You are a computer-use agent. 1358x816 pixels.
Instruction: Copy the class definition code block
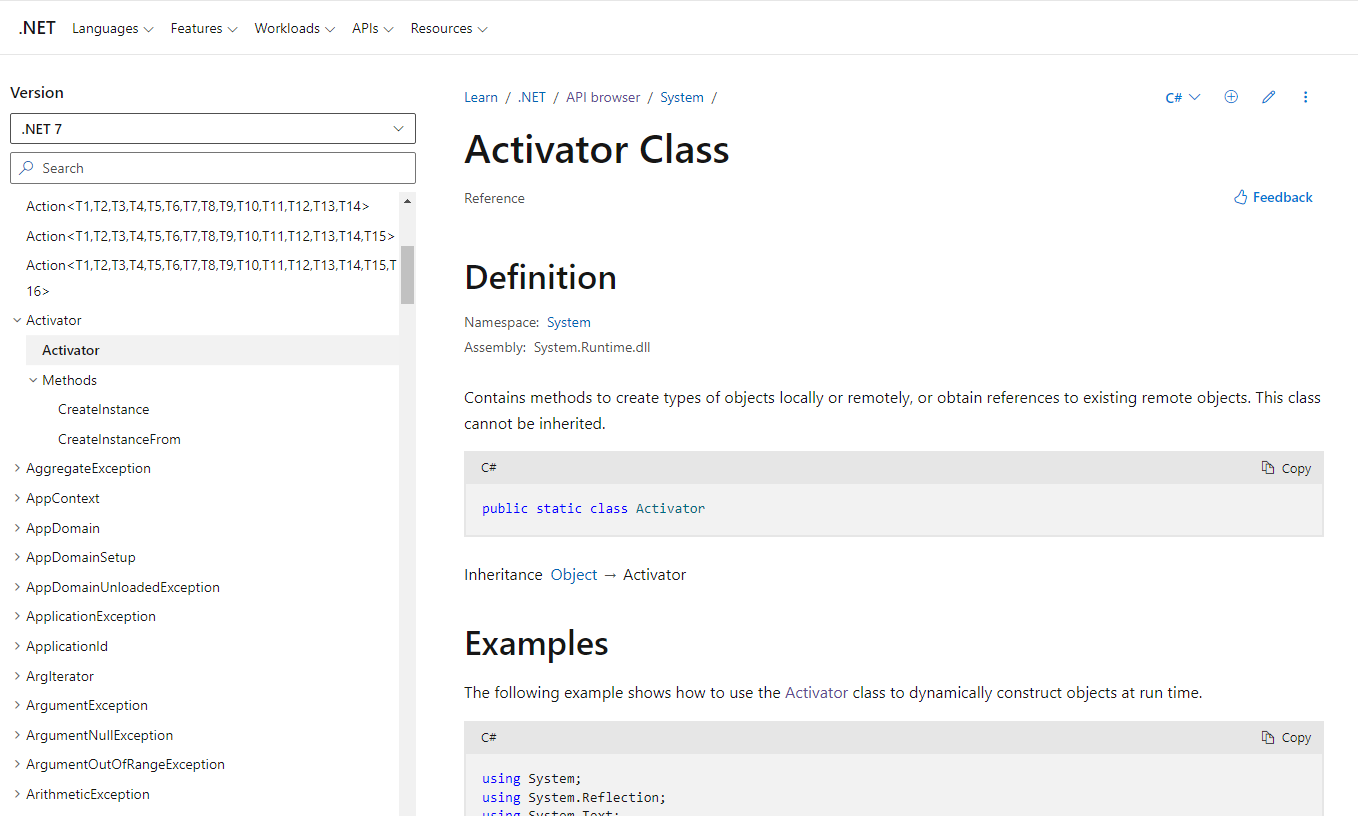click(1286, 468)
